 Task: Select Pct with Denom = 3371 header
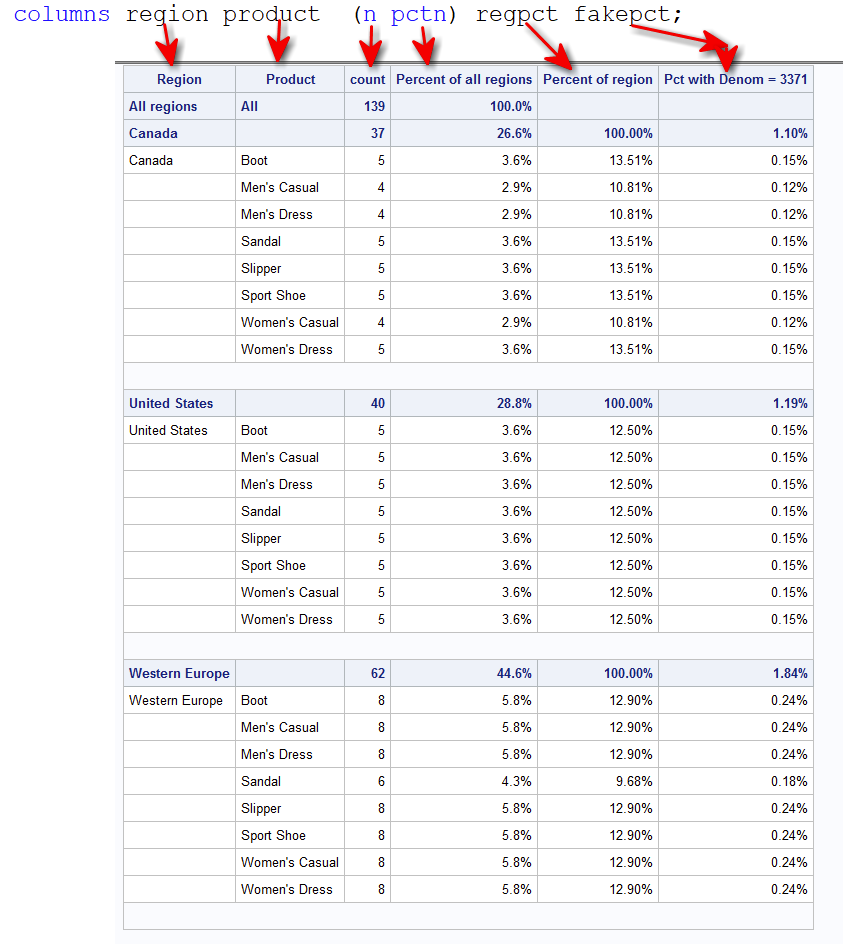[x=735, y=79]
